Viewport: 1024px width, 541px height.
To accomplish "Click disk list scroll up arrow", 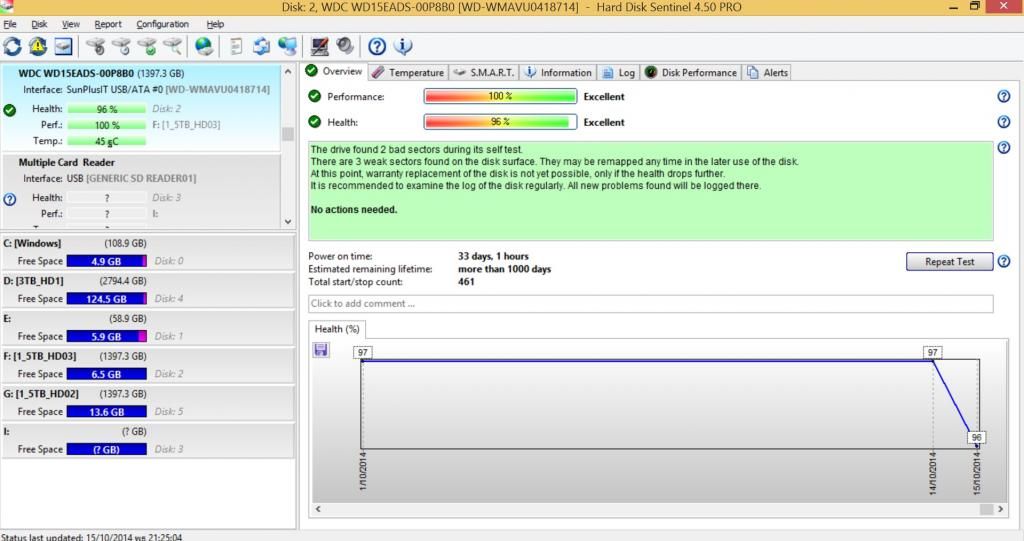I will pyautogui.click(x=287, y=71).
